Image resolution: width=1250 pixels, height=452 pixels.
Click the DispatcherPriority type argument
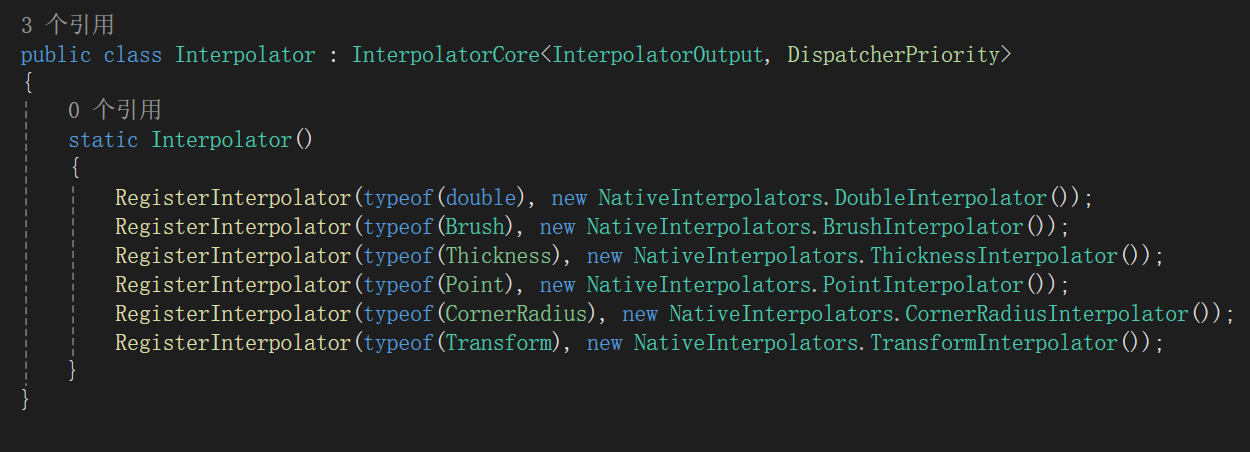(x=893, y=54)
